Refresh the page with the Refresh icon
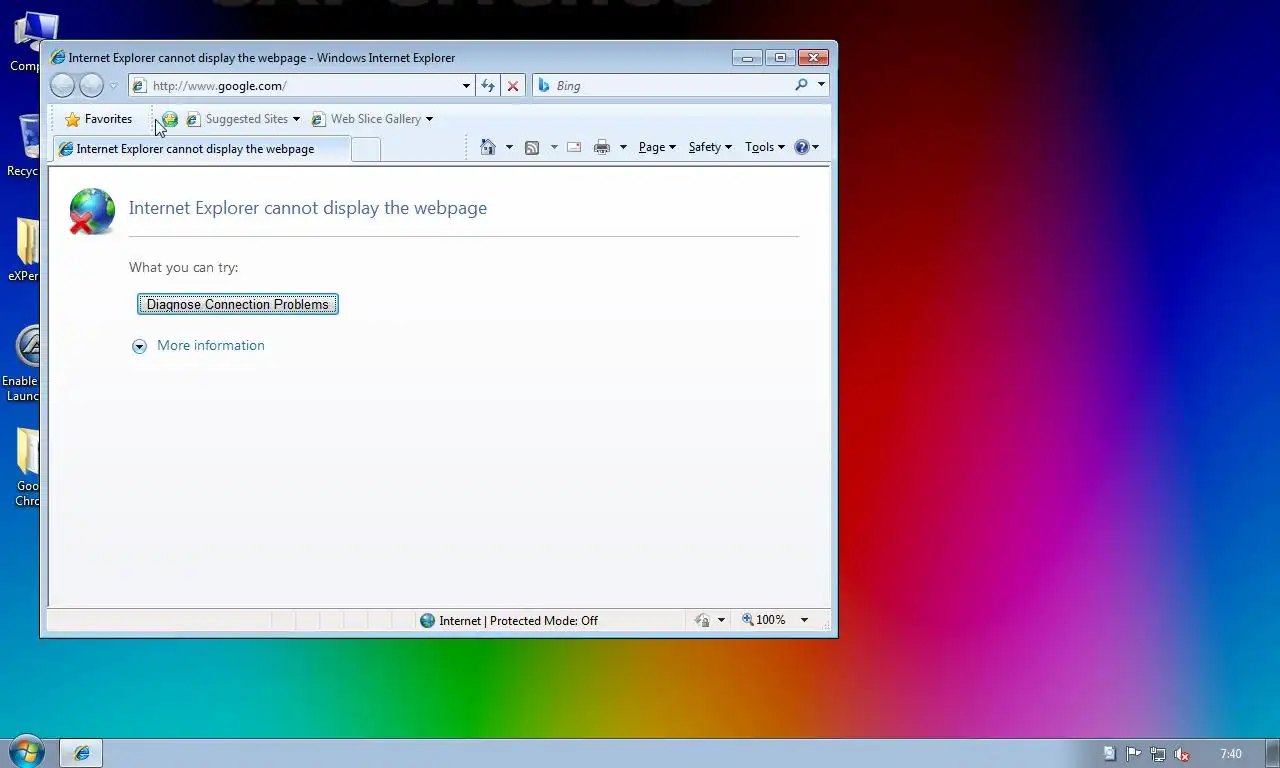1280x768 pixels. tap(488, 86)
